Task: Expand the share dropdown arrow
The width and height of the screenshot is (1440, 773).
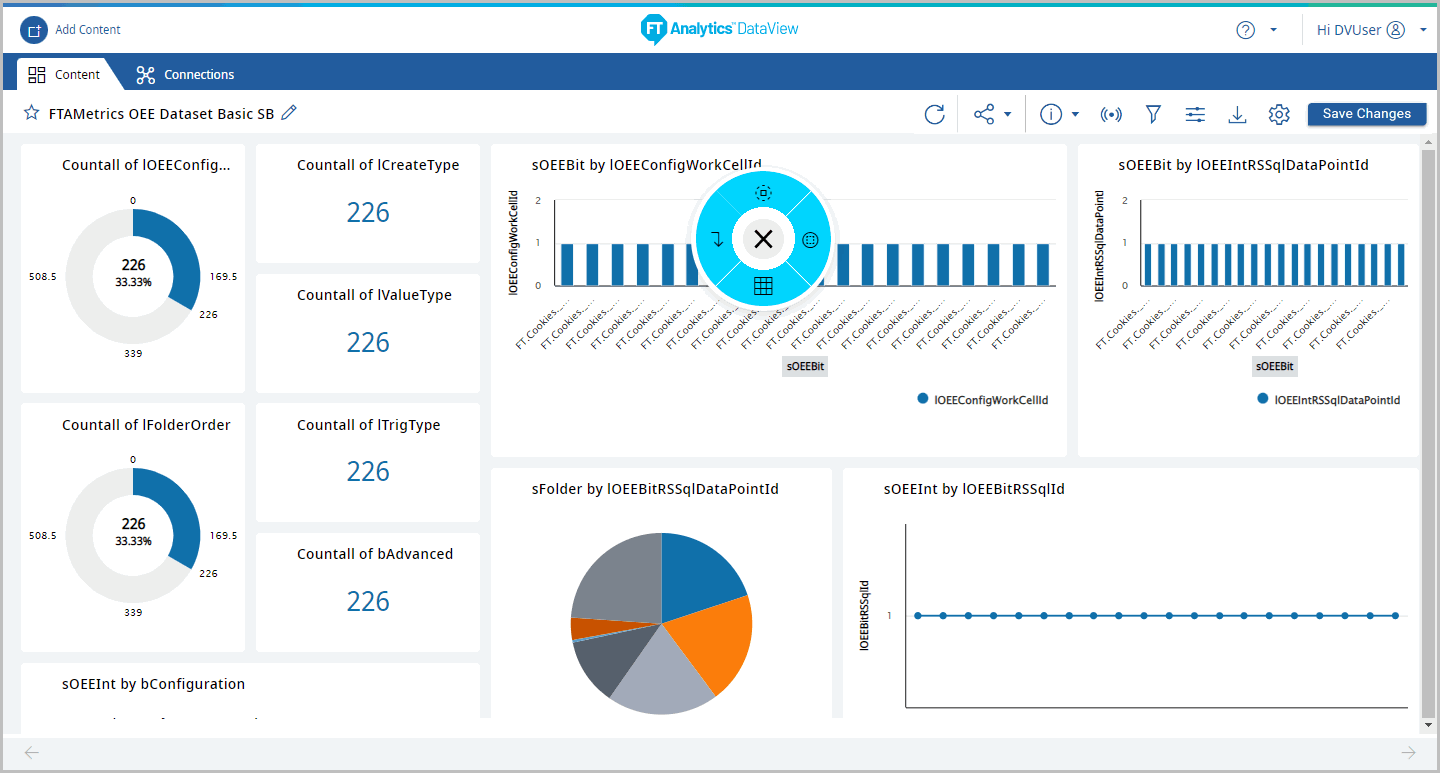Action: [x=1008, y=115]
